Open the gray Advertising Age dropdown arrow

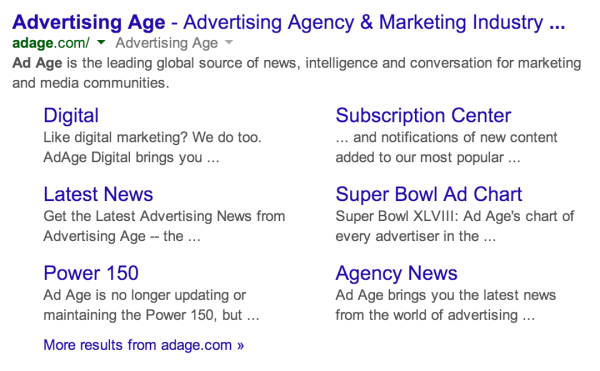228,42
